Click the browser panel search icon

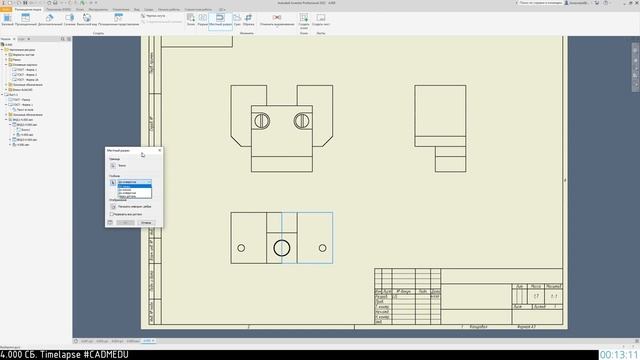pyautogui.click(x=63, y=39)
